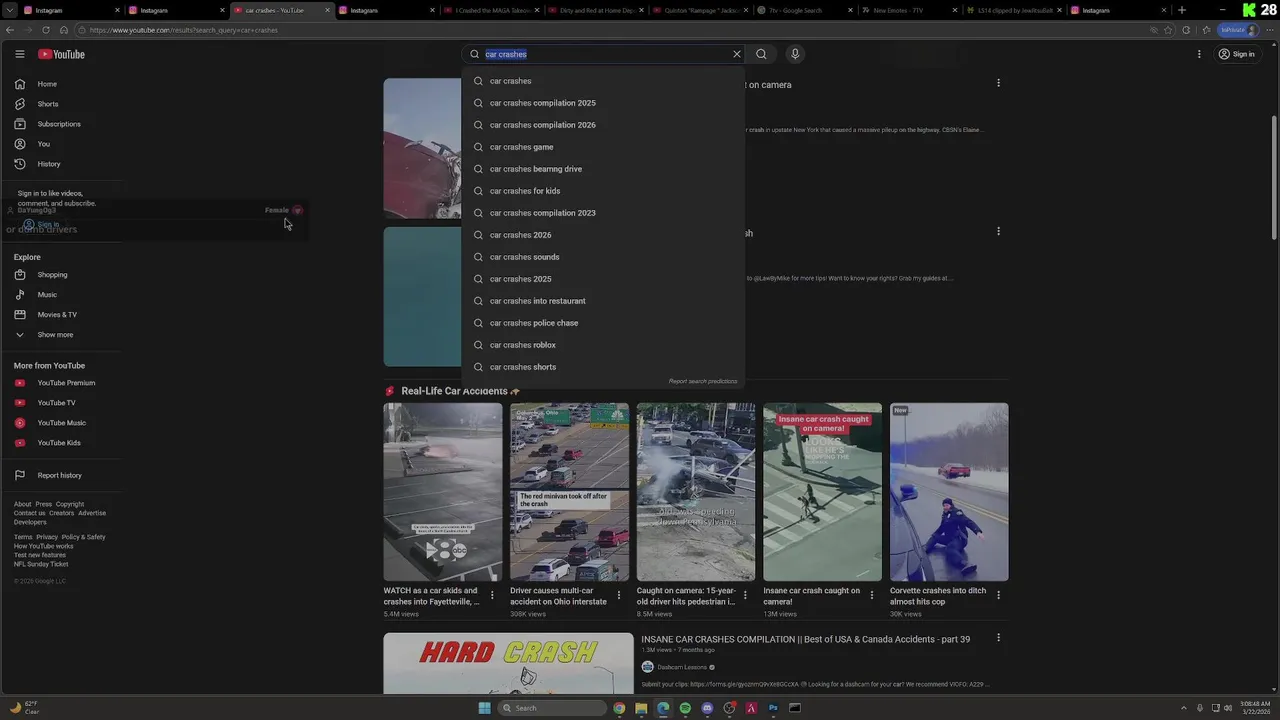Click the browser address bar URL
The width and height of the screenshot is (1280, 720).
[x=183, y=30]
